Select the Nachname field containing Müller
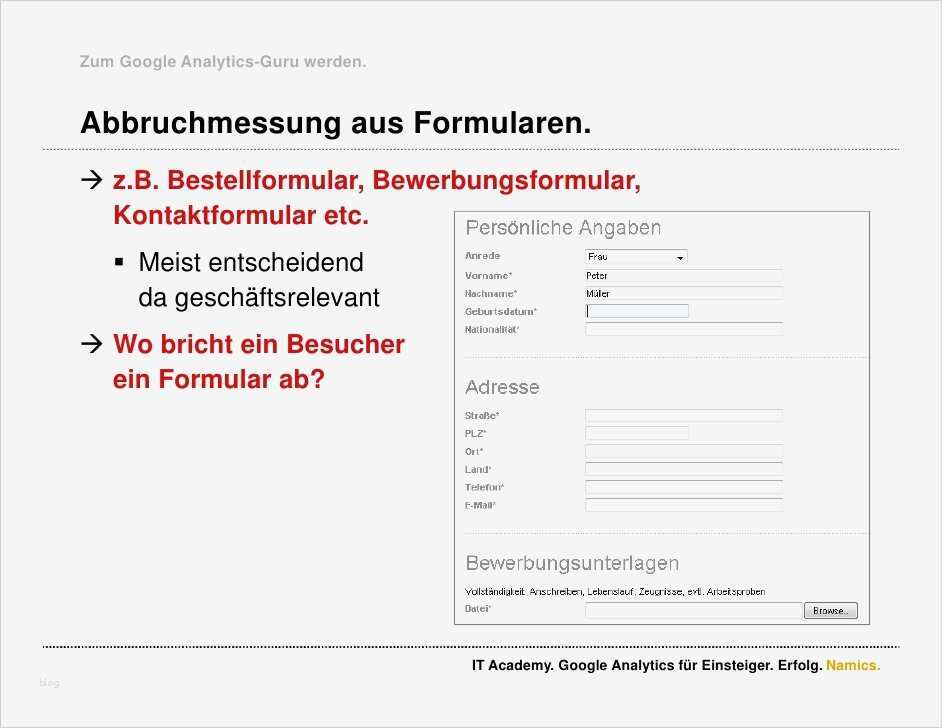The height and width of the screenshot is (728, 942). click(x=683, y=293)
